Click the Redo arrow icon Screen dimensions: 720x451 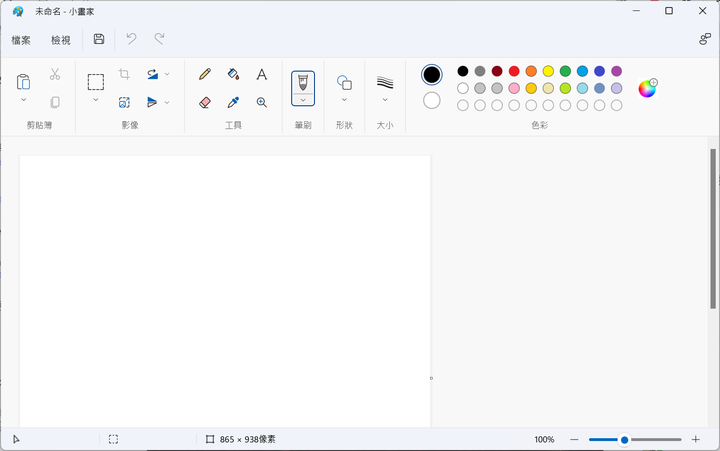(159, 39)
